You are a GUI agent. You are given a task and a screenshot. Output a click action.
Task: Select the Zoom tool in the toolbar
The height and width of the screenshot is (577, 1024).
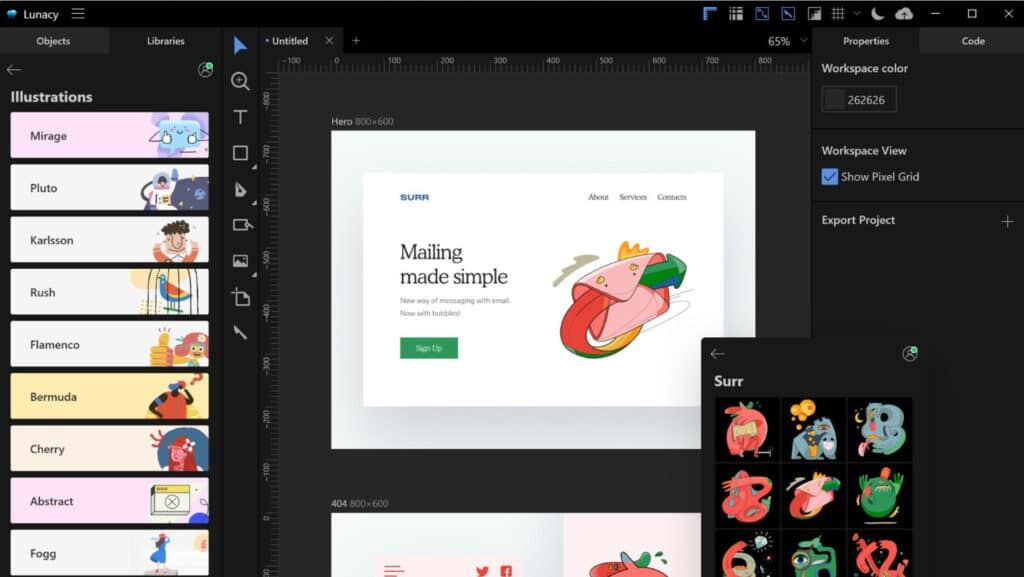click(x=240, y=81)
